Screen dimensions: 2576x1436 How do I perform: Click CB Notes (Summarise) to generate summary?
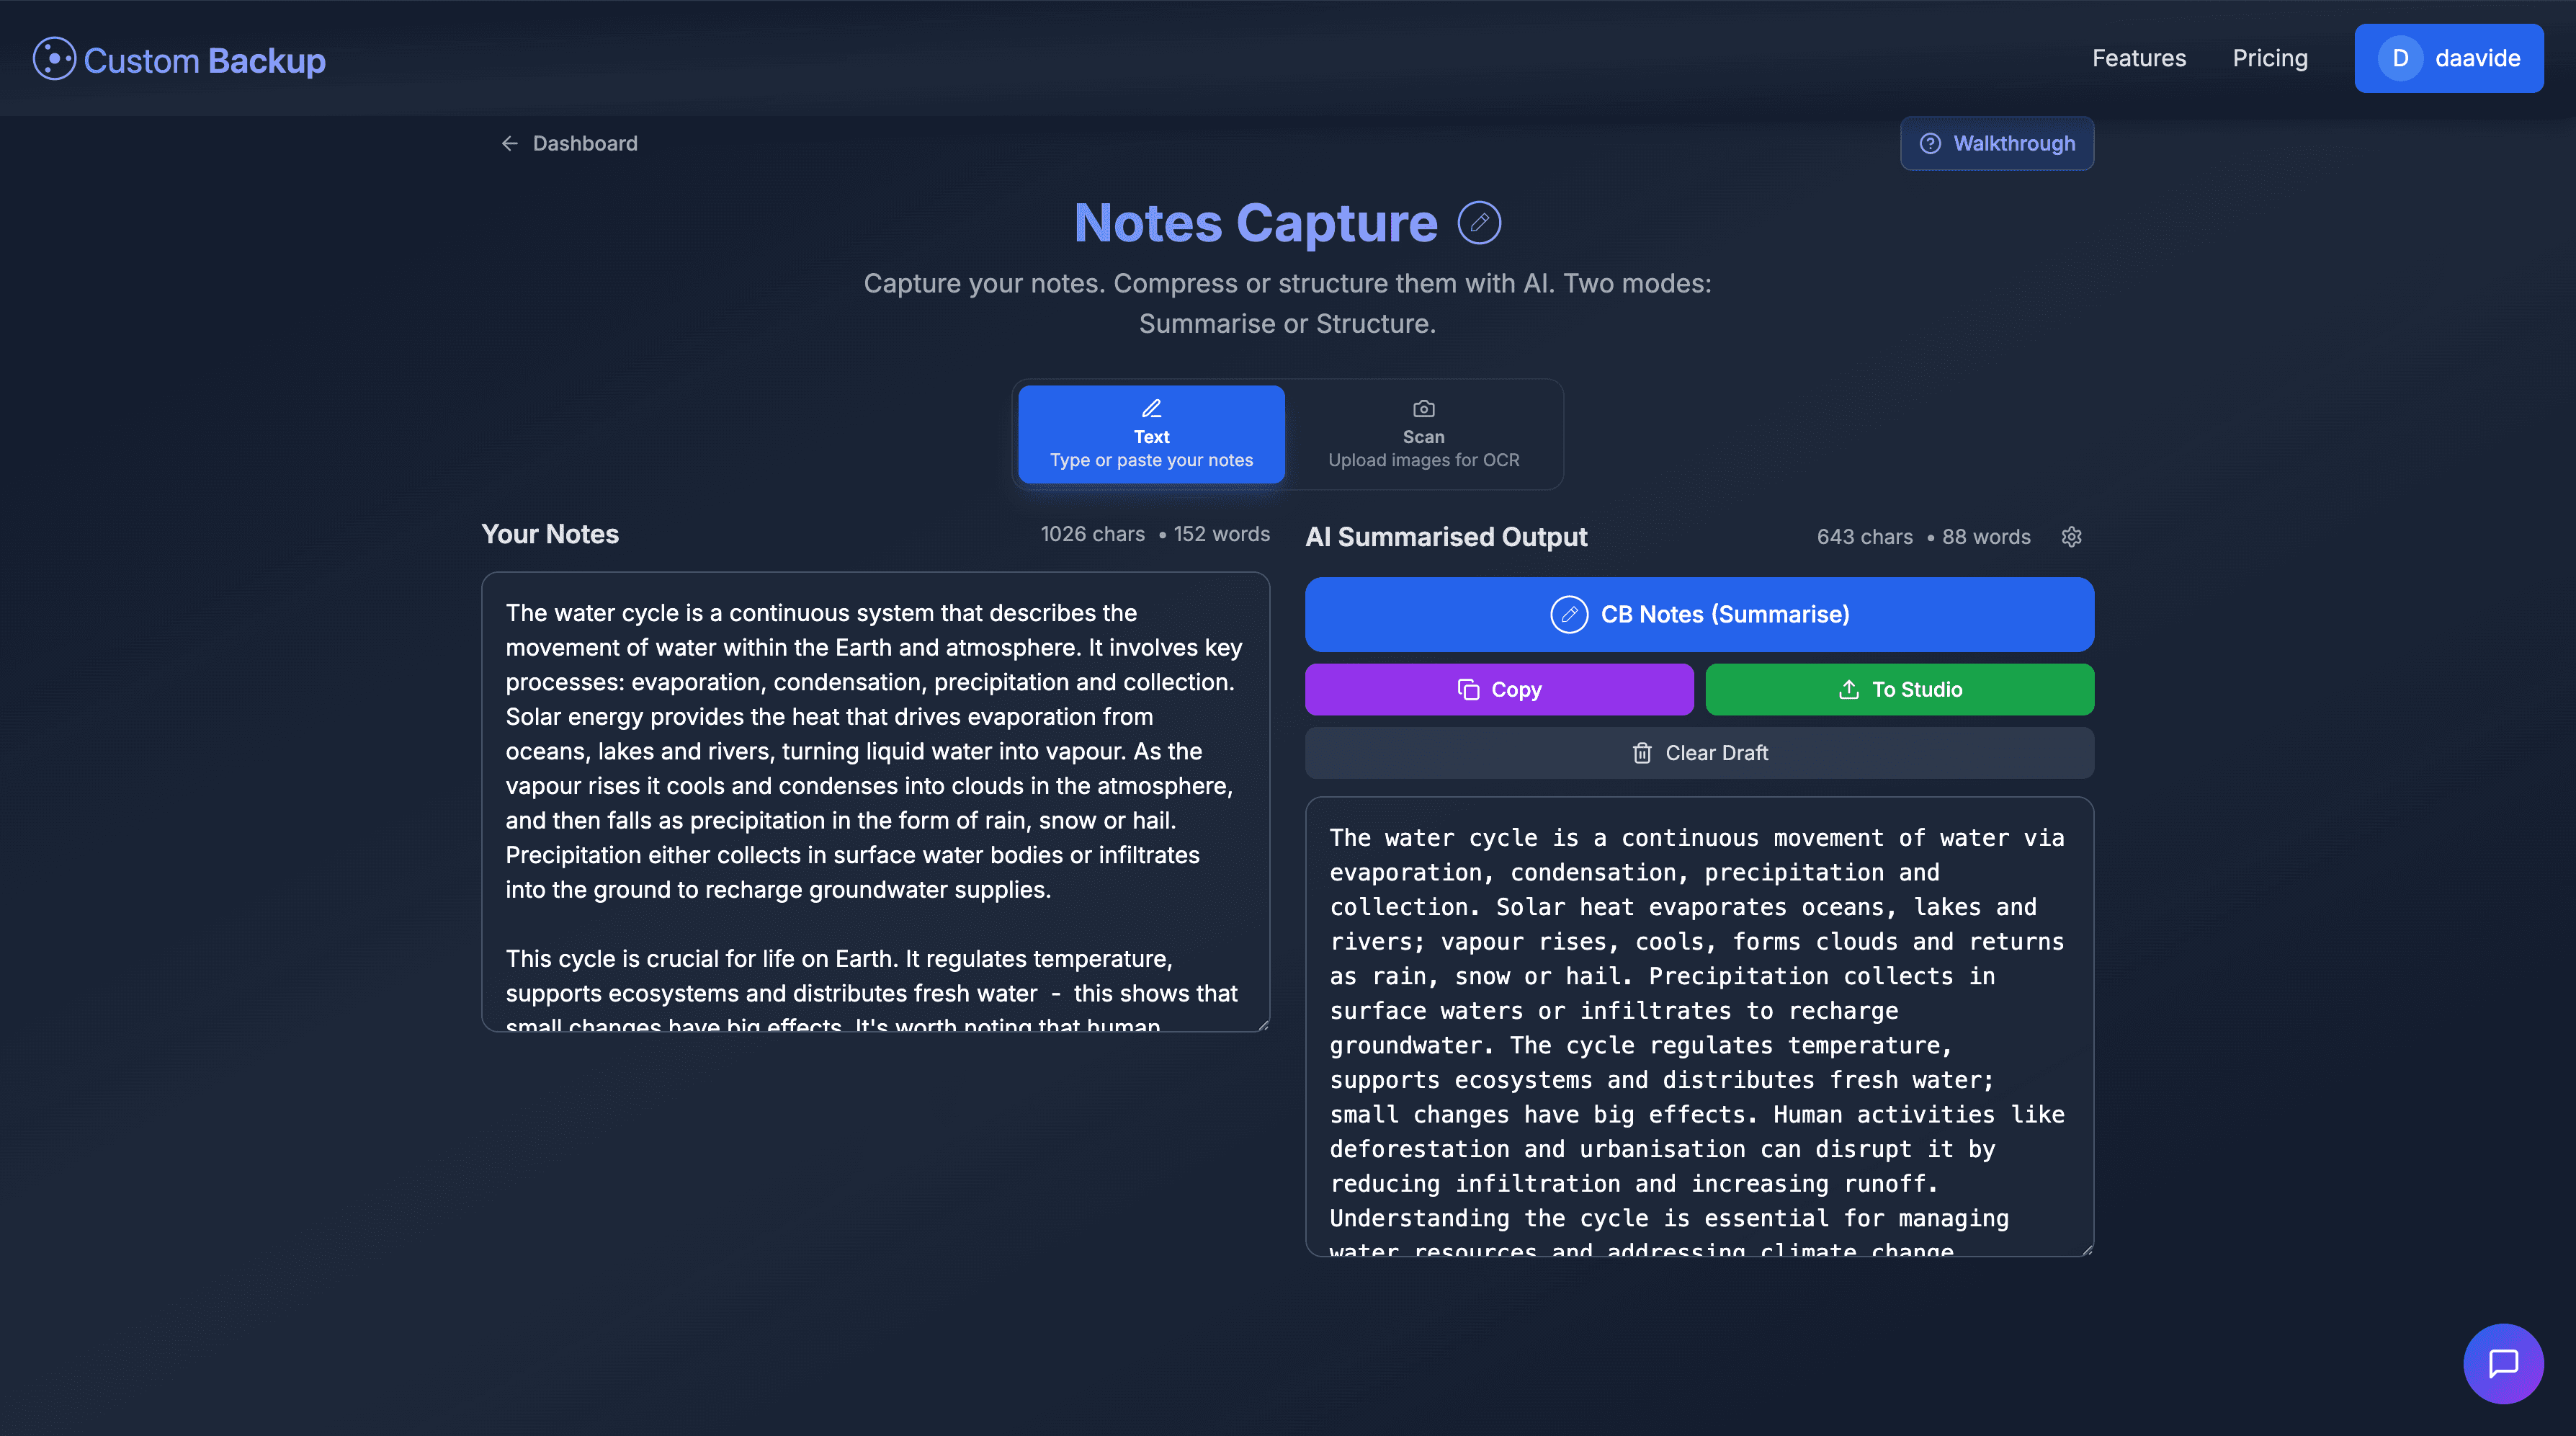pos(1699,614)
